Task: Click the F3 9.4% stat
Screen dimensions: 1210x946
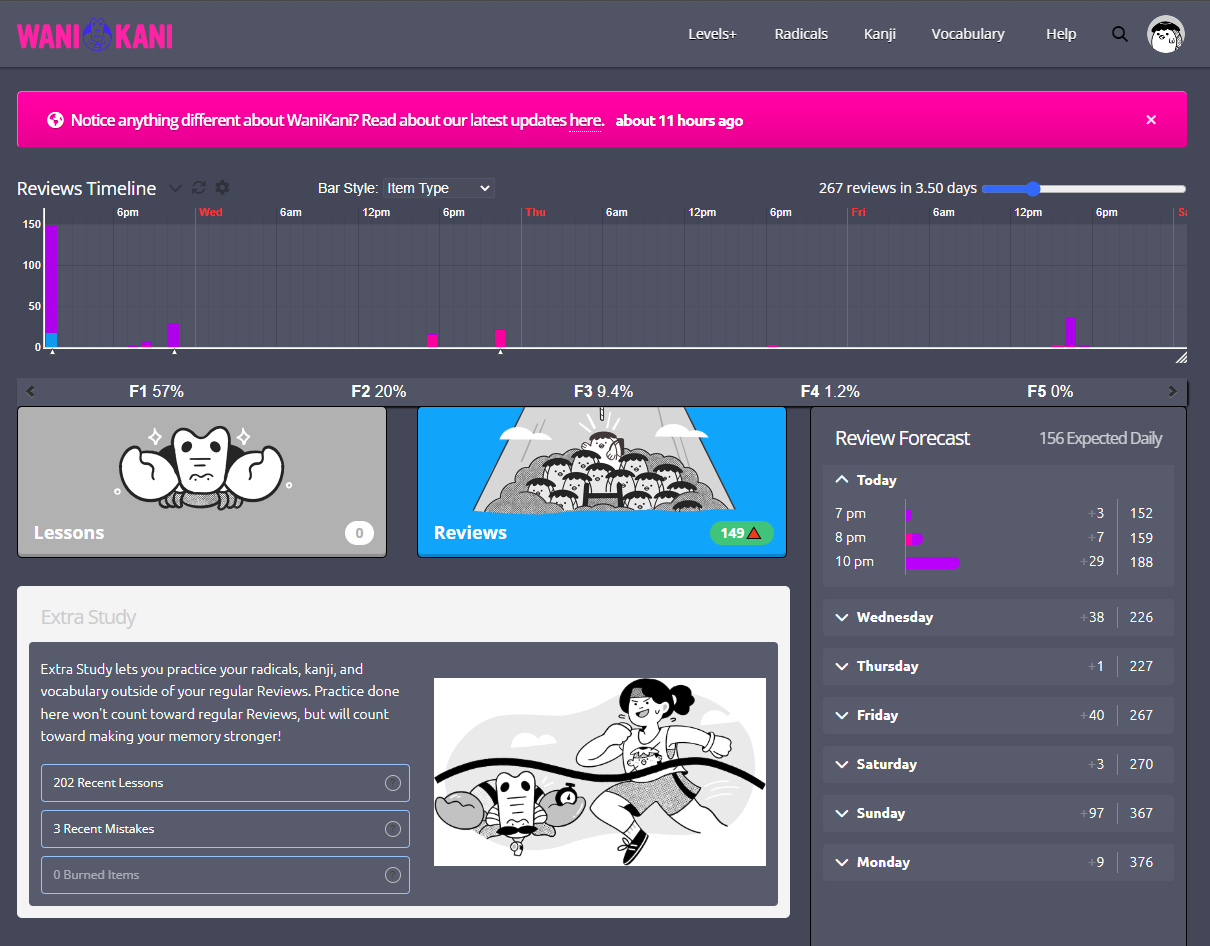Action: coord(603,392)
